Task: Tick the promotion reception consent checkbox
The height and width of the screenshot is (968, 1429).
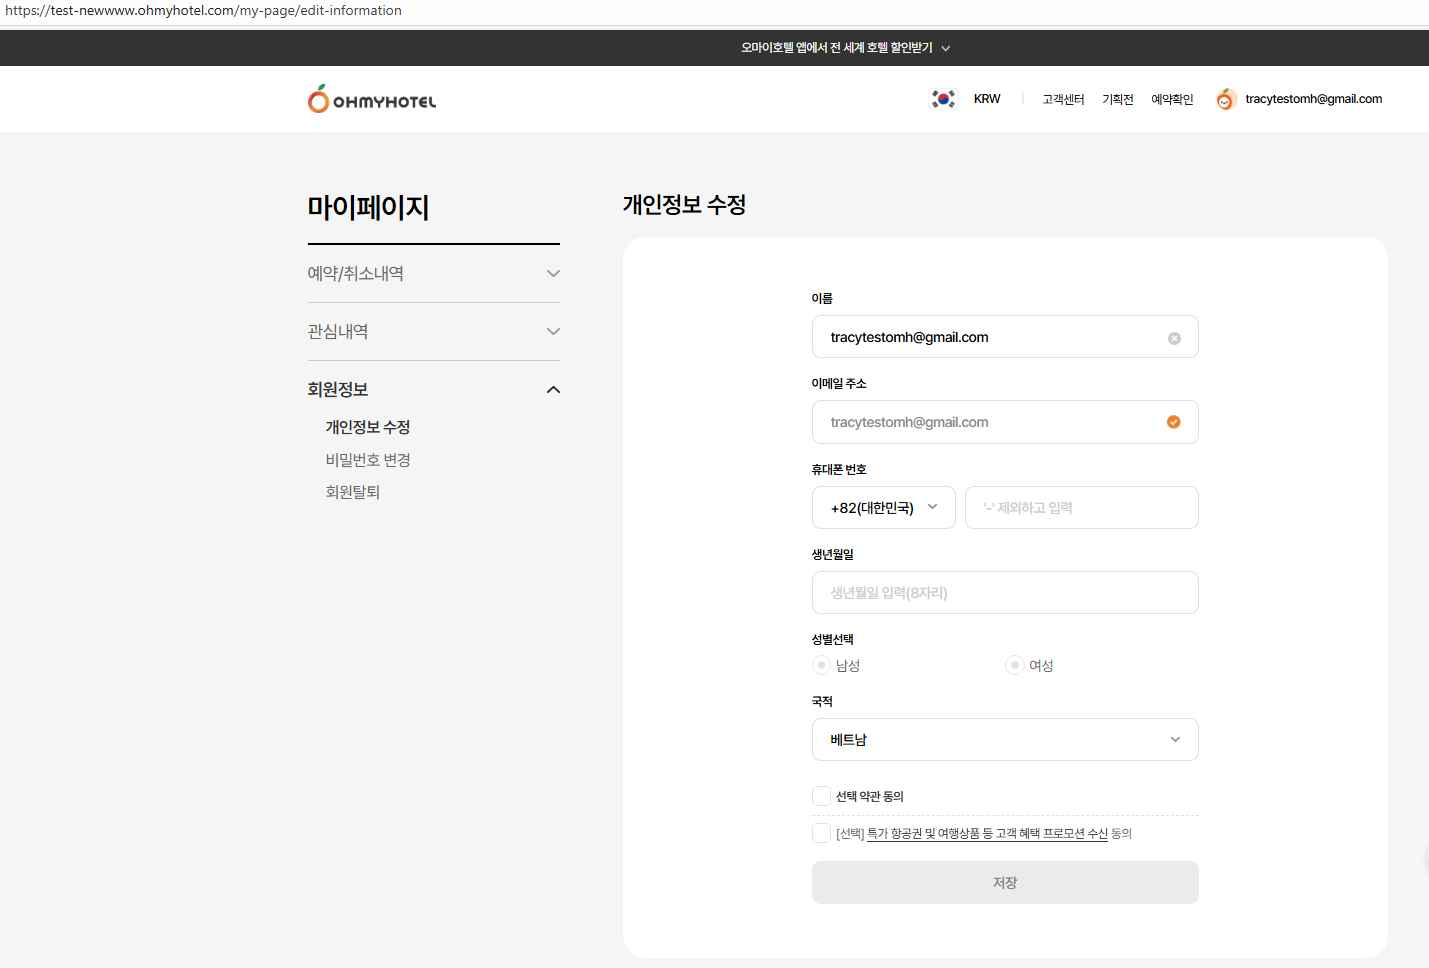Action: tap(822, 833)
